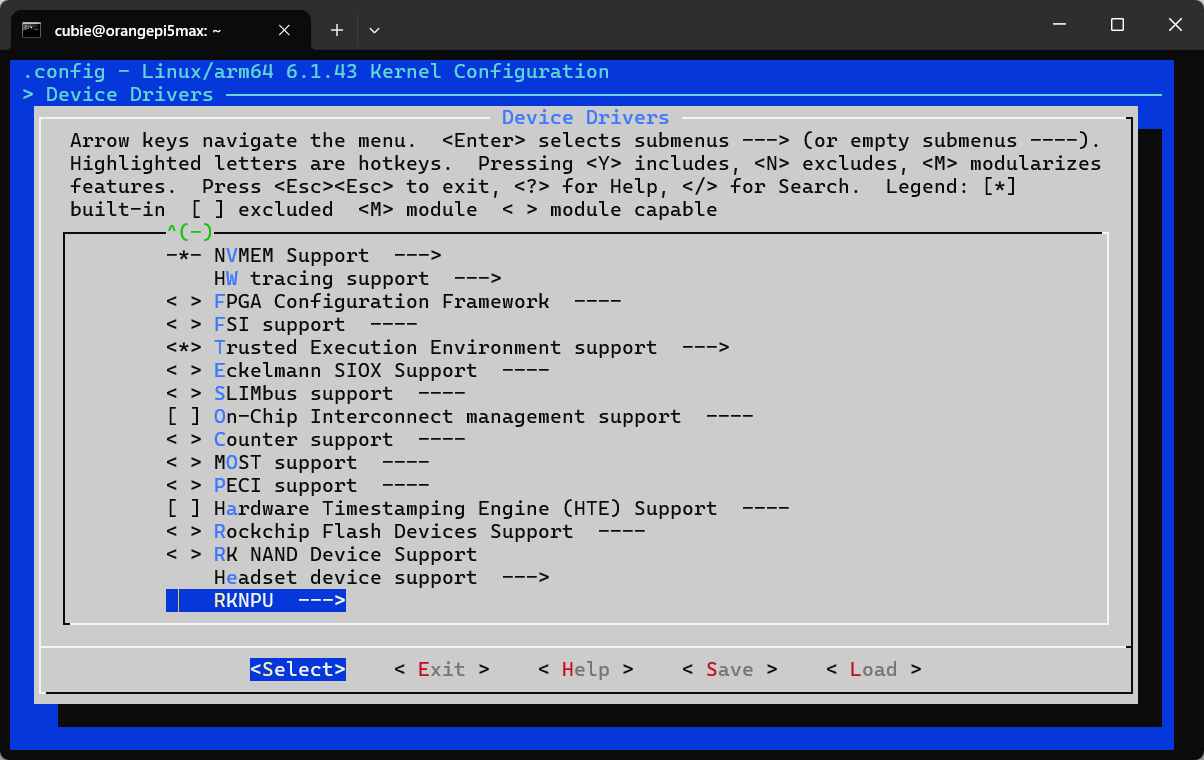Viewport: 1204px width, 760px height.
Task: Open the terminal profiles dropdown
Action: point(374,30)
